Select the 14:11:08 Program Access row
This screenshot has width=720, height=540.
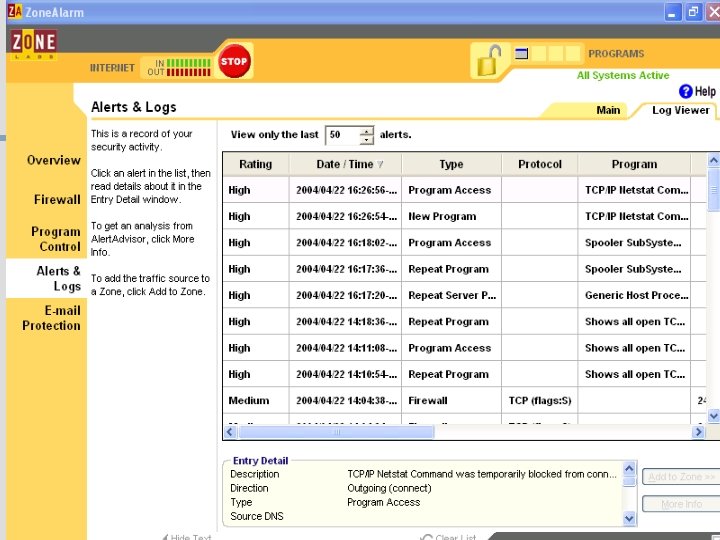point(465,348)
